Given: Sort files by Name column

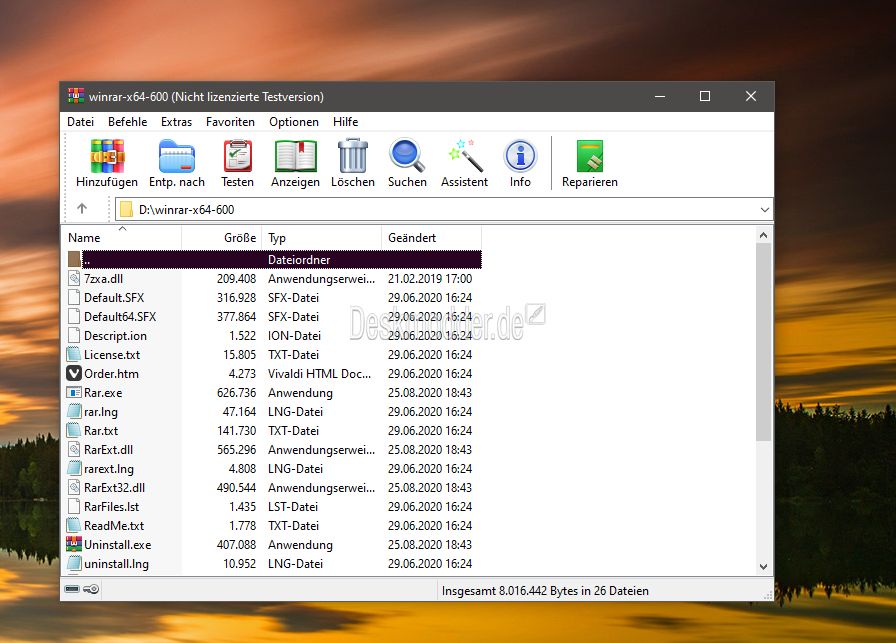Looking at the screenshot, I should click(122, 238).
